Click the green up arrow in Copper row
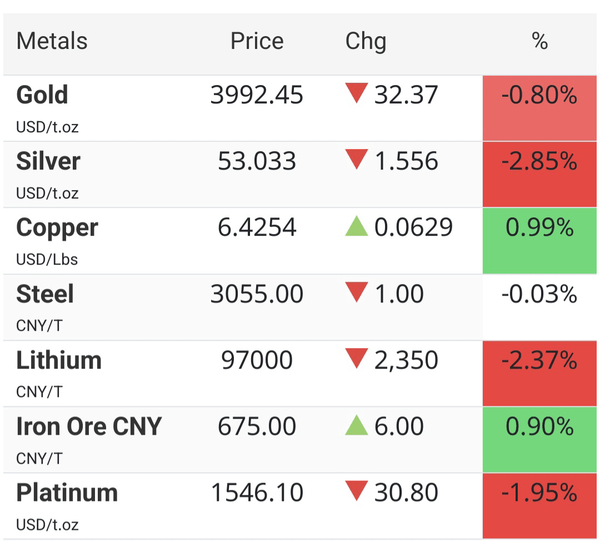600x541 pixels. pos(356,226)
